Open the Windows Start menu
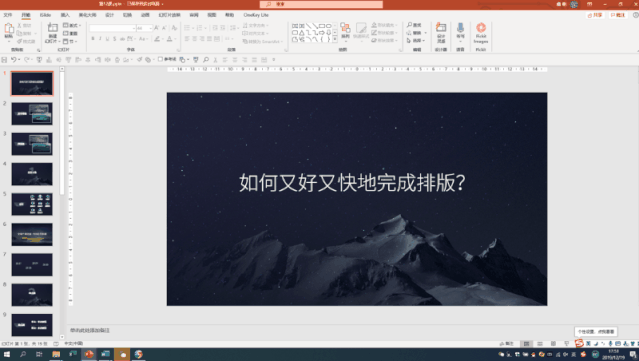Image resolution: width=639 pixels, height=361 pixels. (7, 354)
